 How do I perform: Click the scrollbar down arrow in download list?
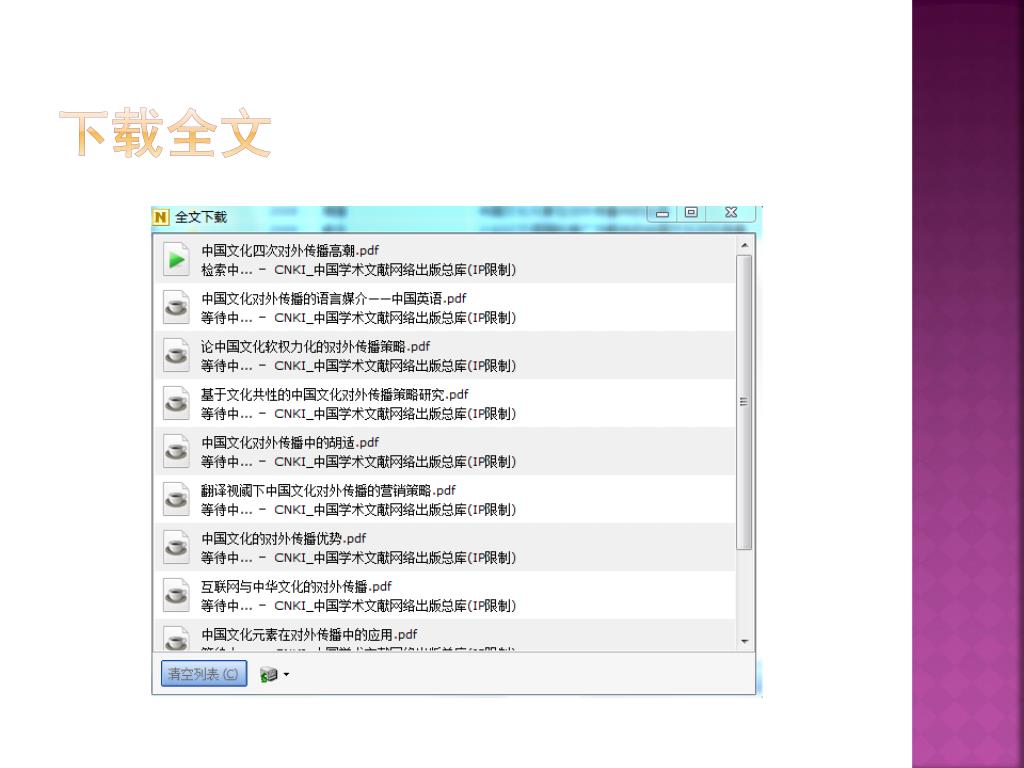pyautogui.click(x=744, y=642)
